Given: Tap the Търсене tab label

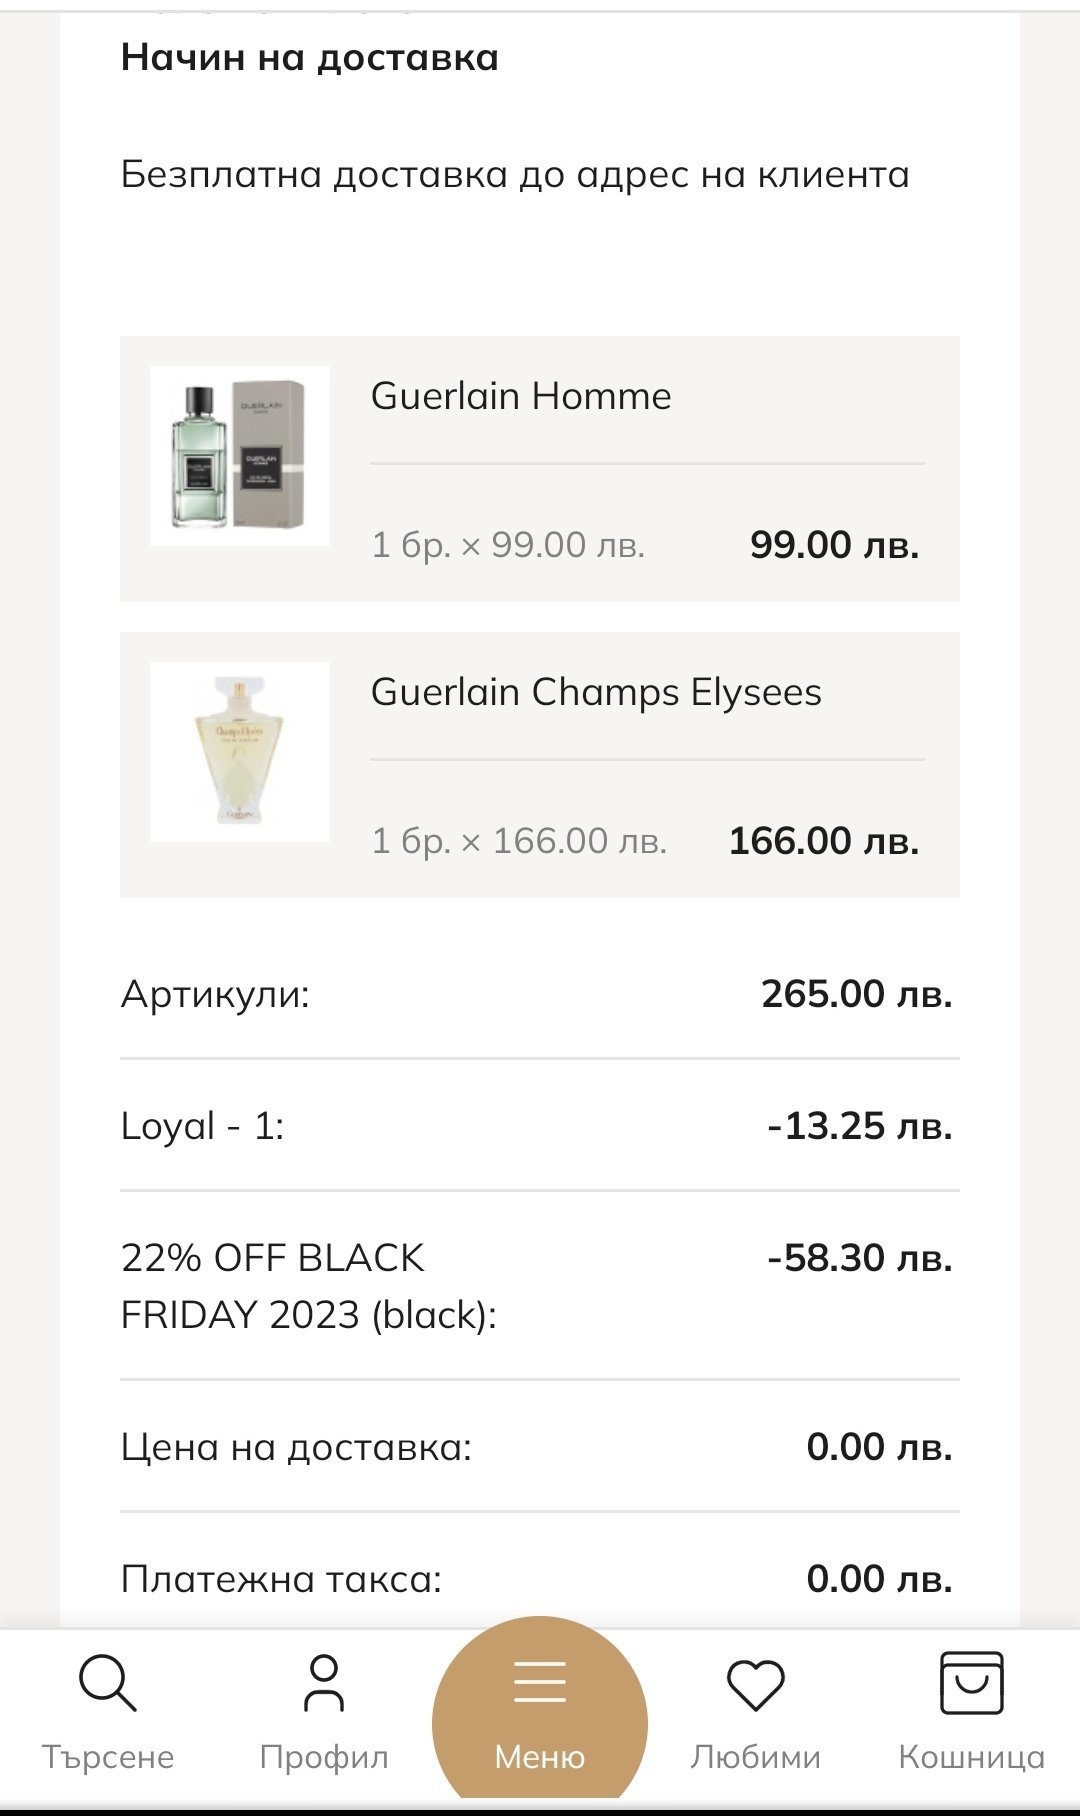Looking at the screenshot, I should [108, 1757].
